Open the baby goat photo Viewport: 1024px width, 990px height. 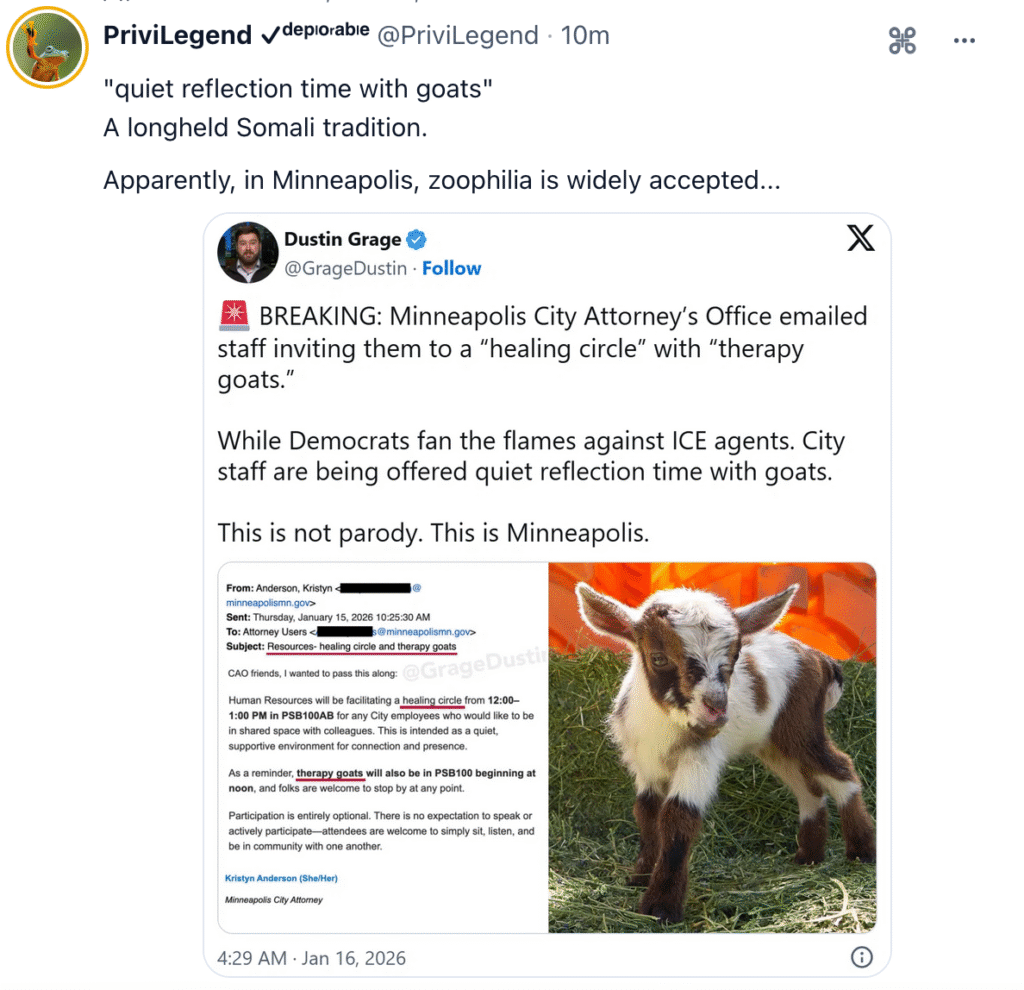(712, 747)
